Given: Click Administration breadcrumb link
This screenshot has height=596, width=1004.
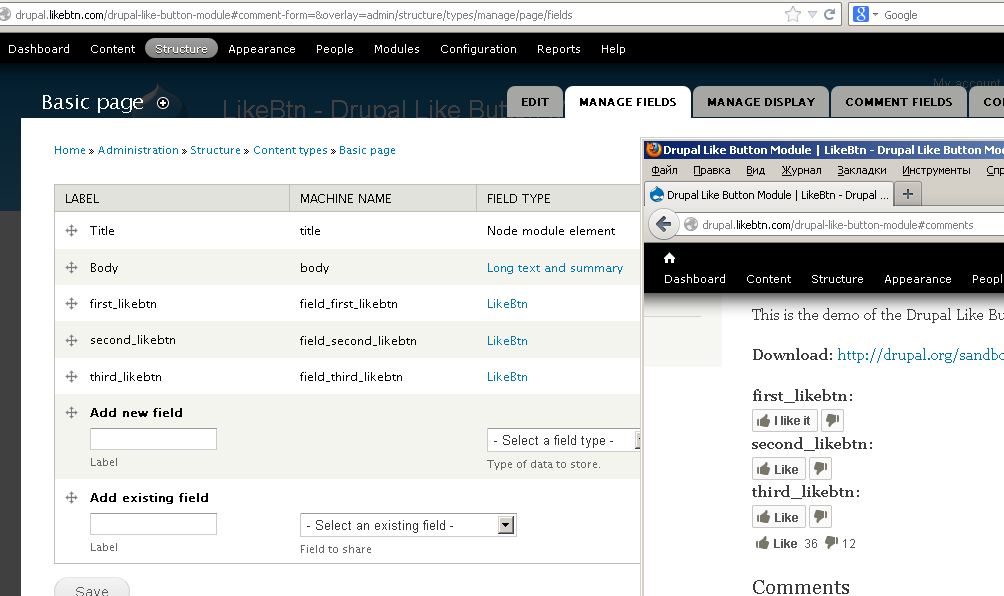Looking at the screenshot, I should [x=138, y=150].
